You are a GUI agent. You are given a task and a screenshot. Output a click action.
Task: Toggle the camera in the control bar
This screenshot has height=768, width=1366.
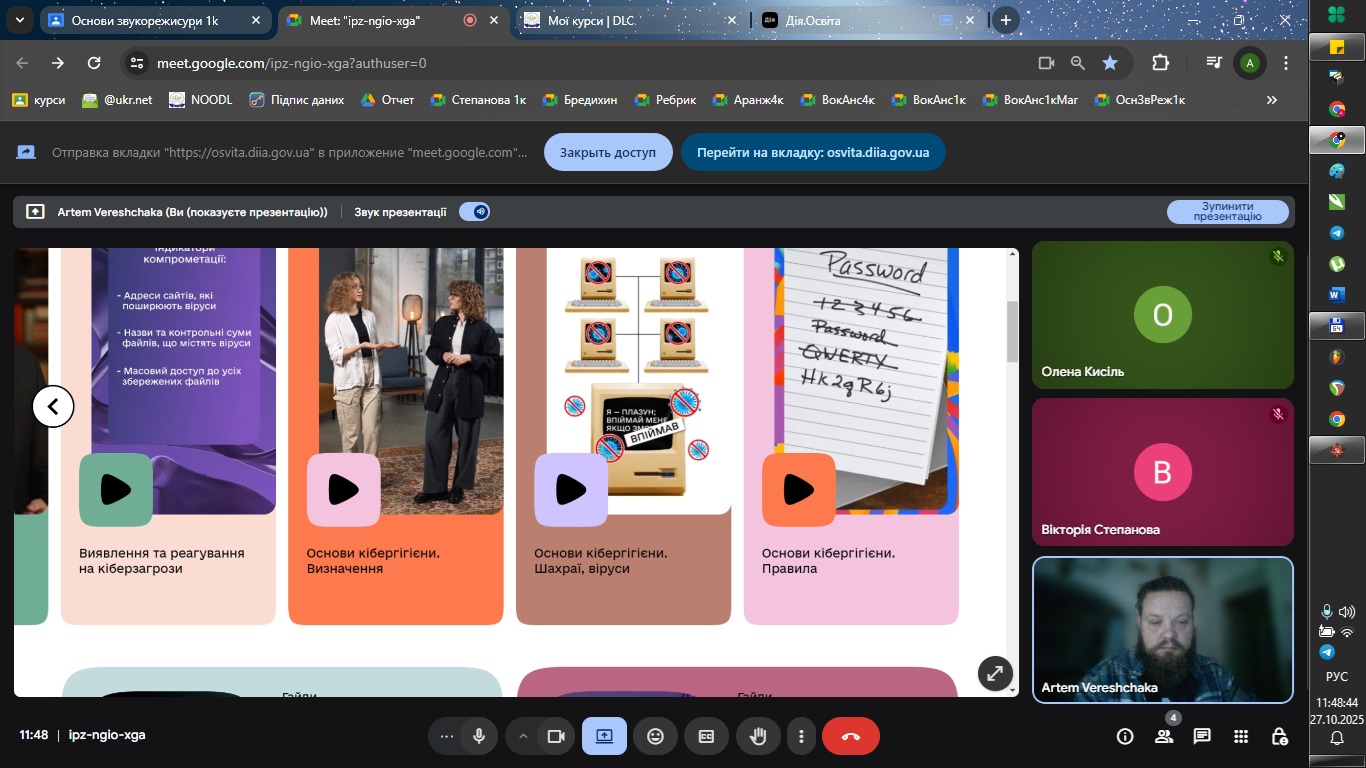coord(556,736)
